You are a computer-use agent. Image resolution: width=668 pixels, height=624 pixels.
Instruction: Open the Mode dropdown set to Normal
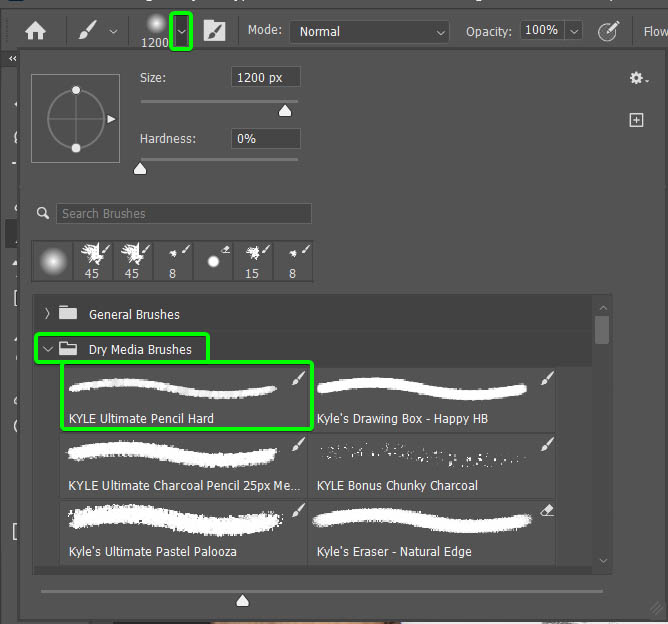coord(369,32)
